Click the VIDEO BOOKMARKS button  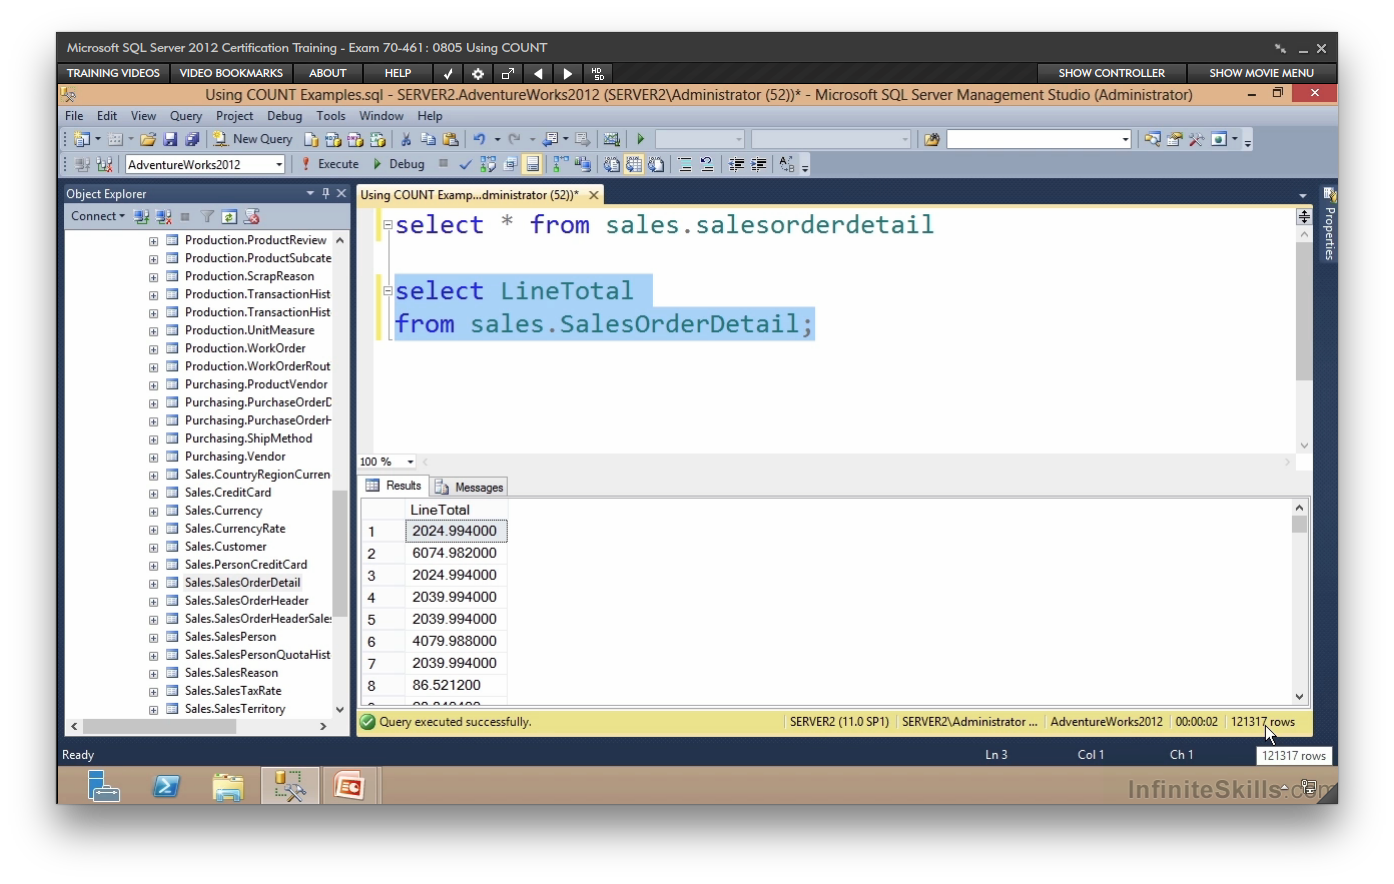[x=231, y=73]
